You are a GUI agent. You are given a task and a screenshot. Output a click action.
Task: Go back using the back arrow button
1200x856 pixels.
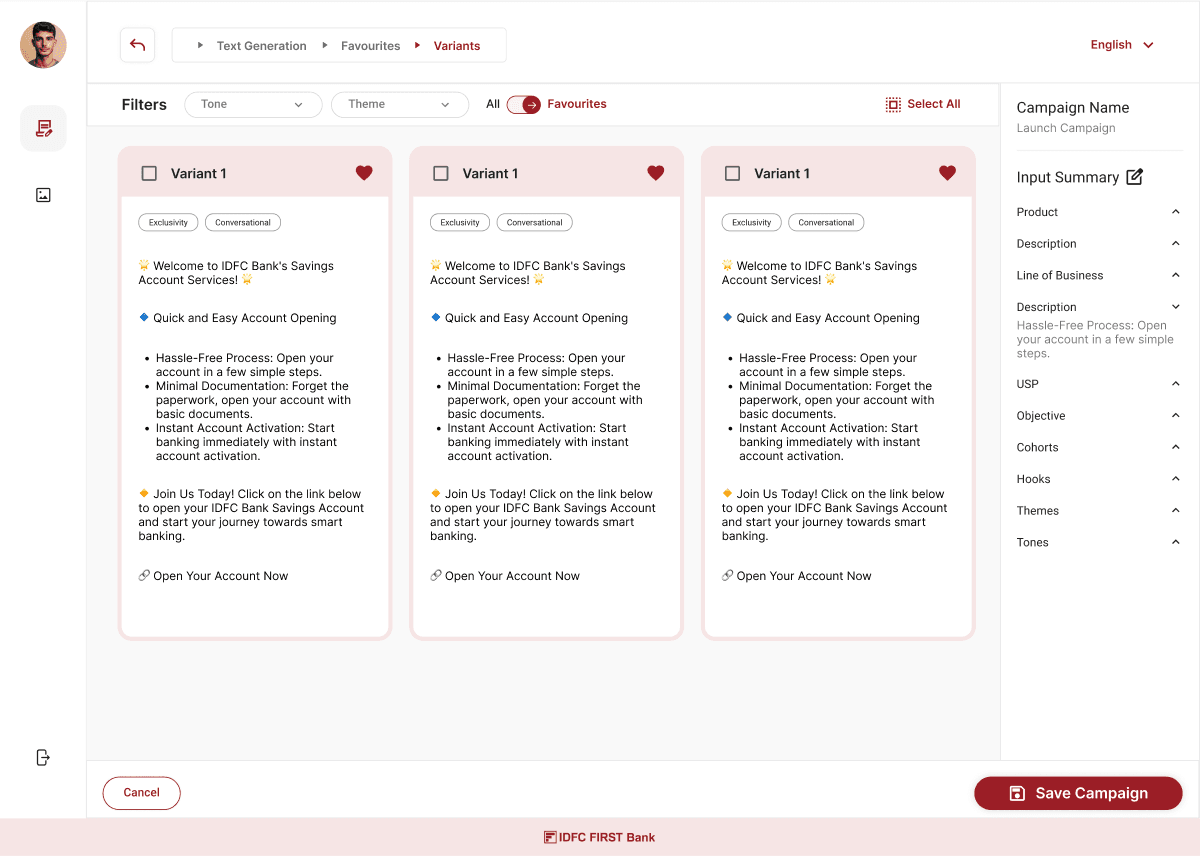click(x=138, y=45)
